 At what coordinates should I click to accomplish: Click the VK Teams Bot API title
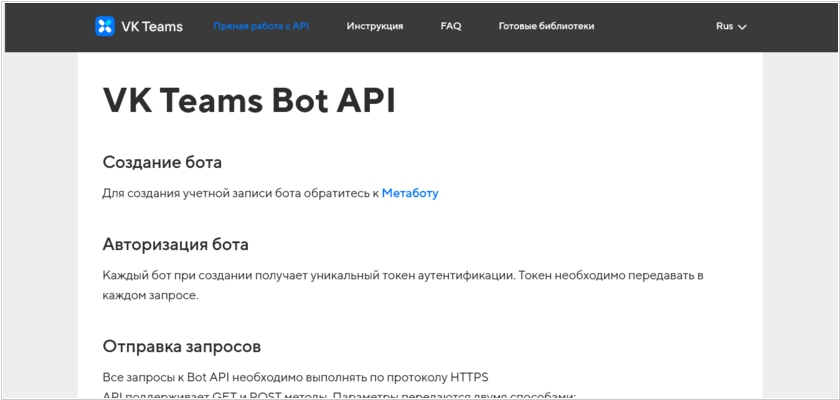[x=249, y=101]
